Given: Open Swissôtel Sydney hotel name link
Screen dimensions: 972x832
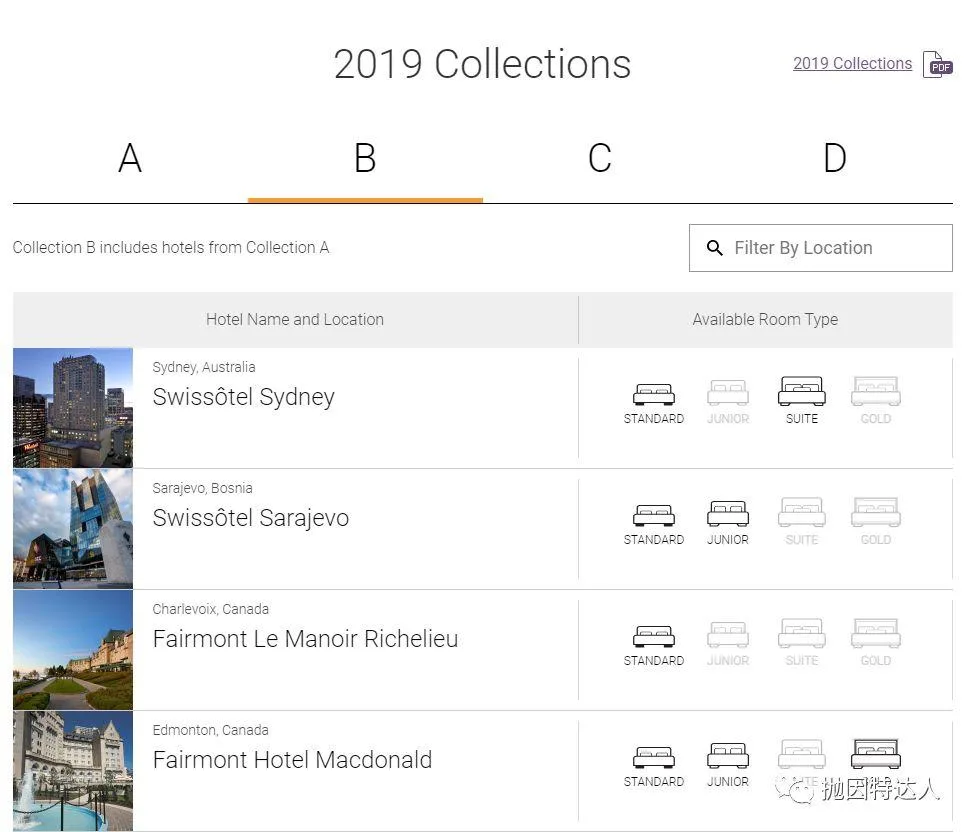Looking at the screenshot, I should [x=243, y=397].
